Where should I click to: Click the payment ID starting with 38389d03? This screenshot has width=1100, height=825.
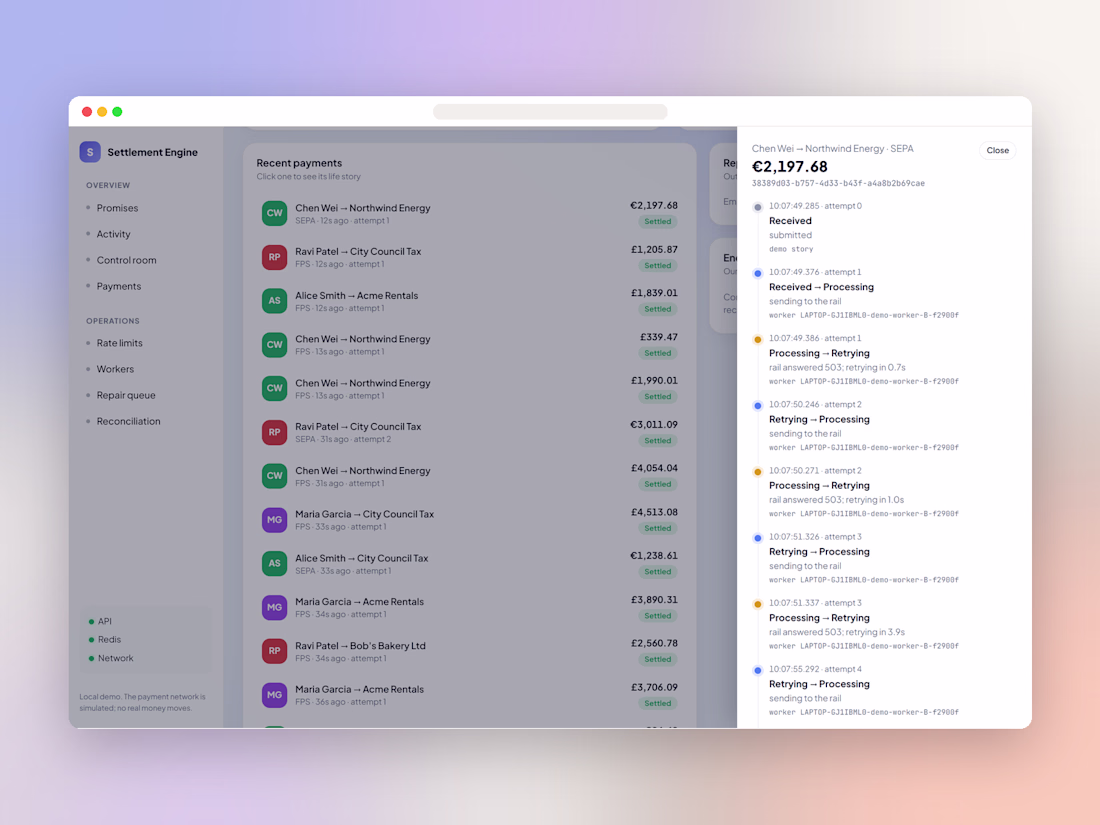click(838, 183)
